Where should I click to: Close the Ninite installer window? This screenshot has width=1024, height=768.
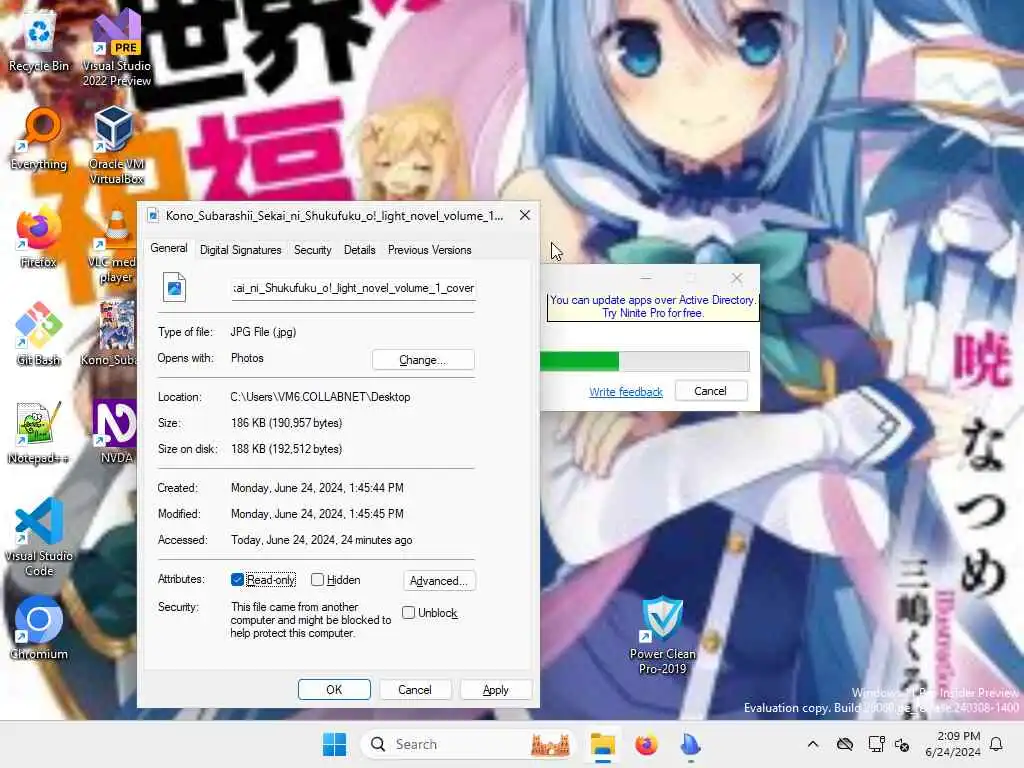coord(737,278)
